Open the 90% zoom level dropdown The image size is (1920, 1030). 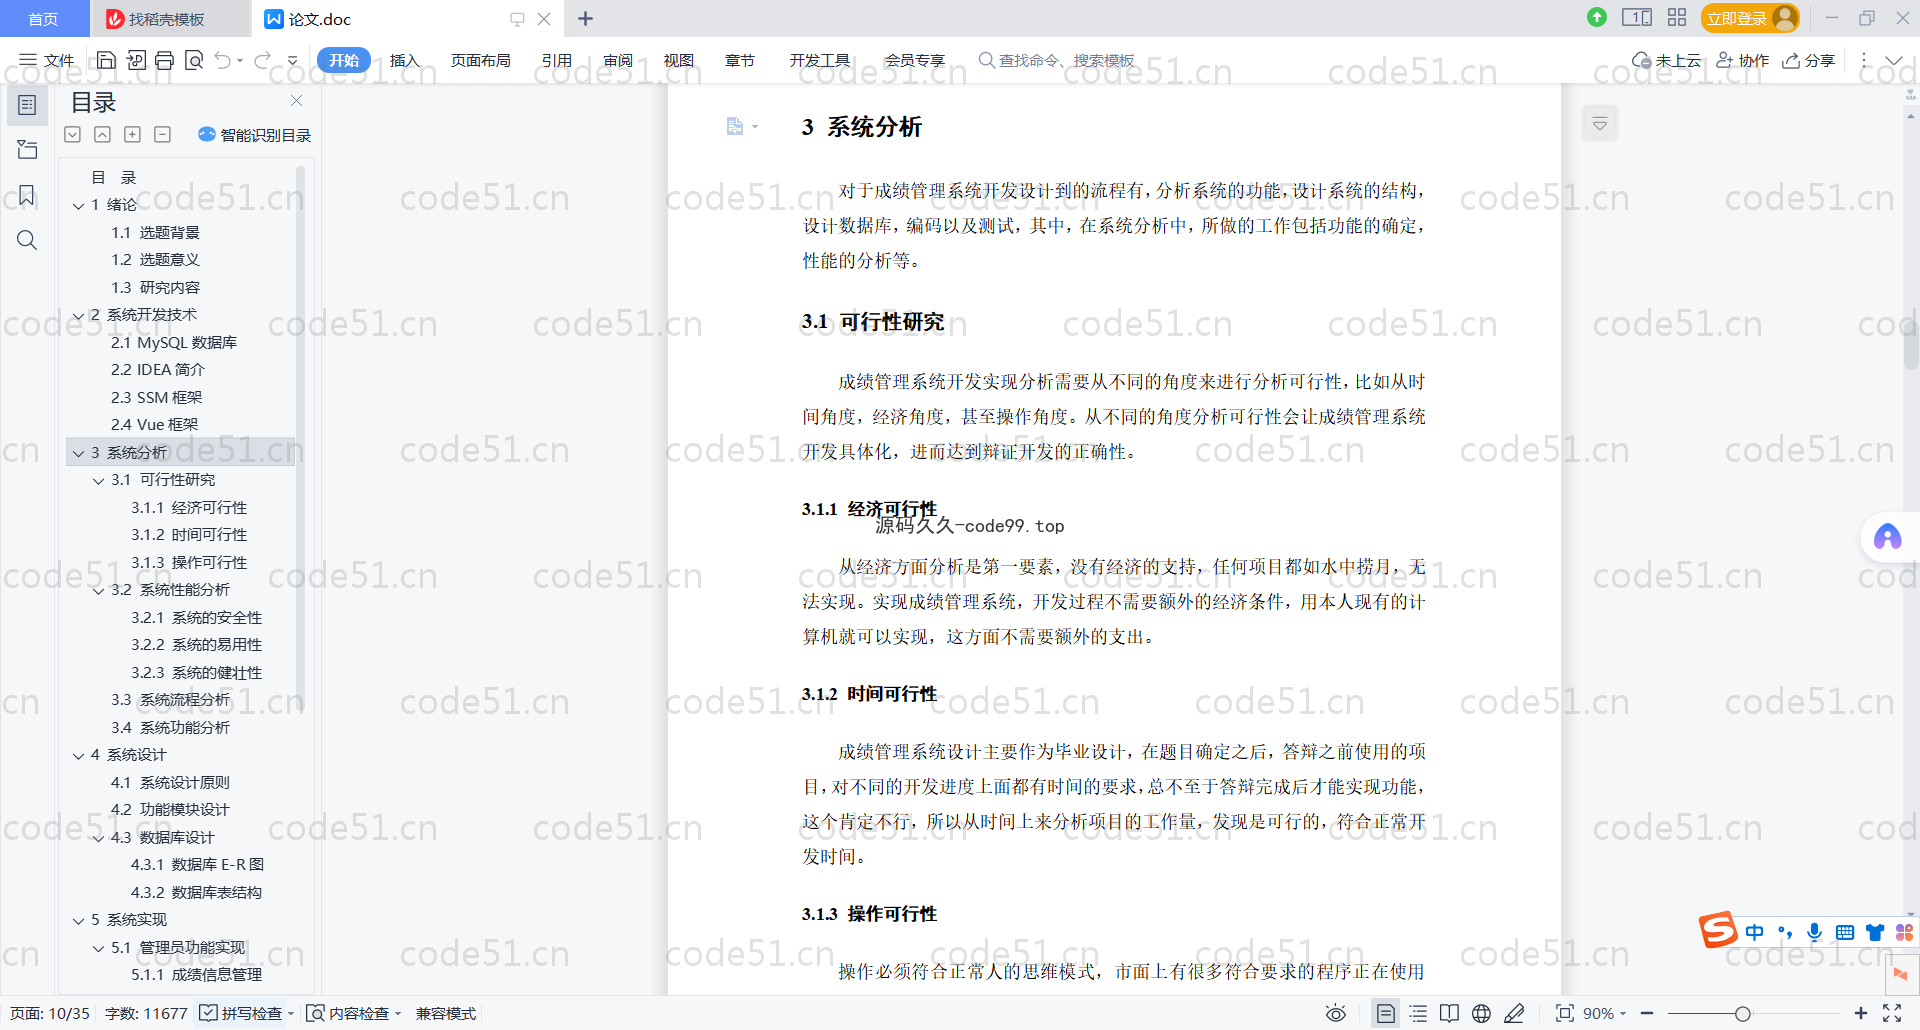click(1604, 1013)
